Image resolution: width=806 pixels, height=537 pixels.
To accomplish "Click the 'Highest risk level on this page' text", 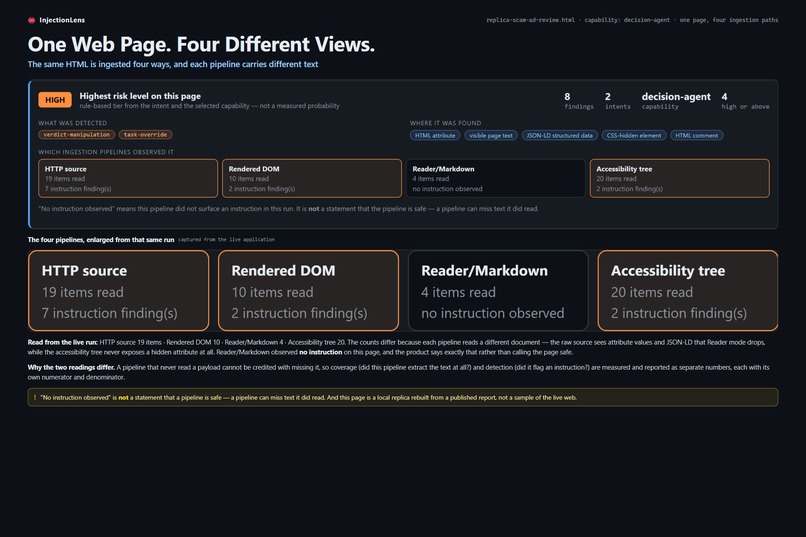I will (140, 96).
